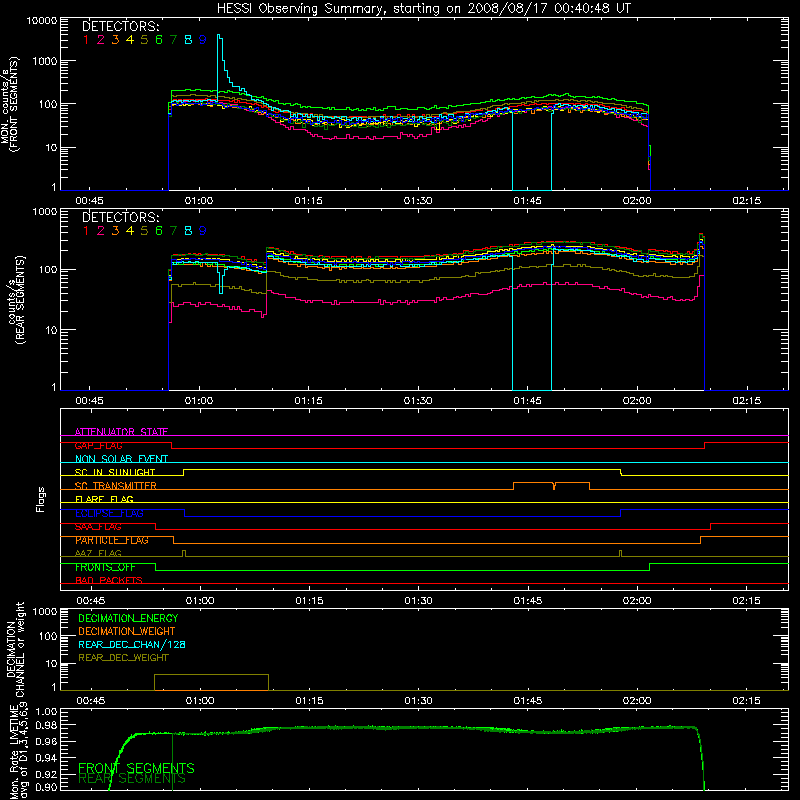Select orange detector 3 in rear segments legend
This screenshot has height=800, width=800.
pyautogui.click(x=115, y=231)
